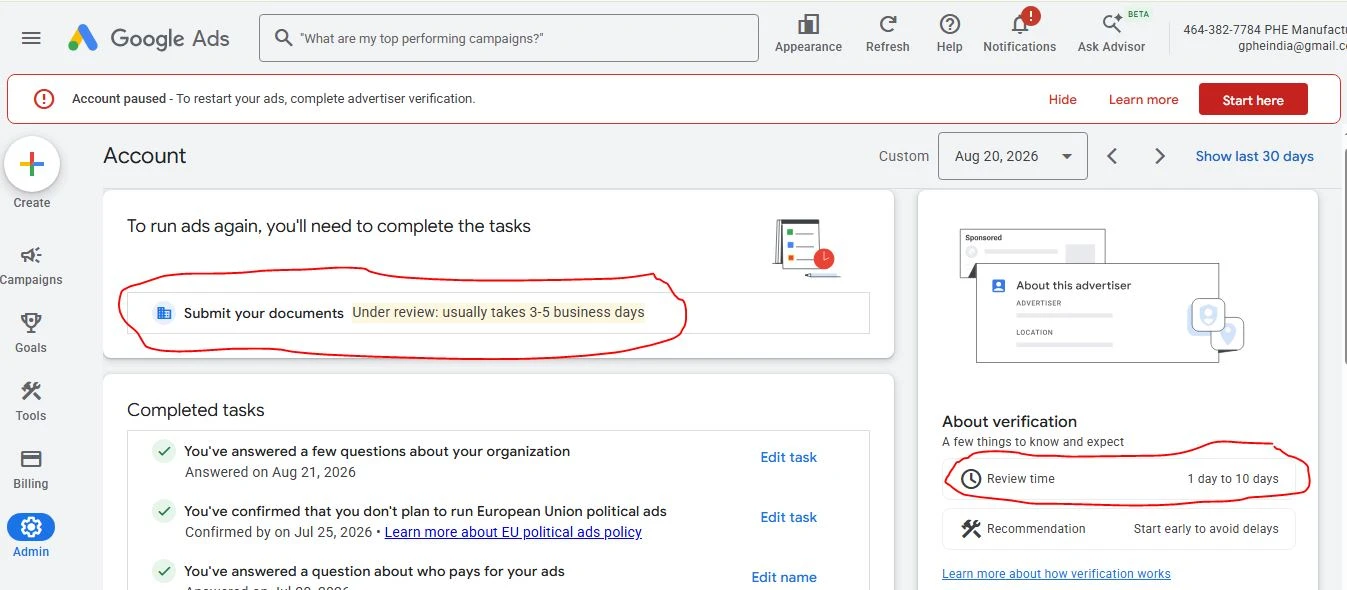
Task: Click checkmark beside organization questions task
Action: point(164,452)
